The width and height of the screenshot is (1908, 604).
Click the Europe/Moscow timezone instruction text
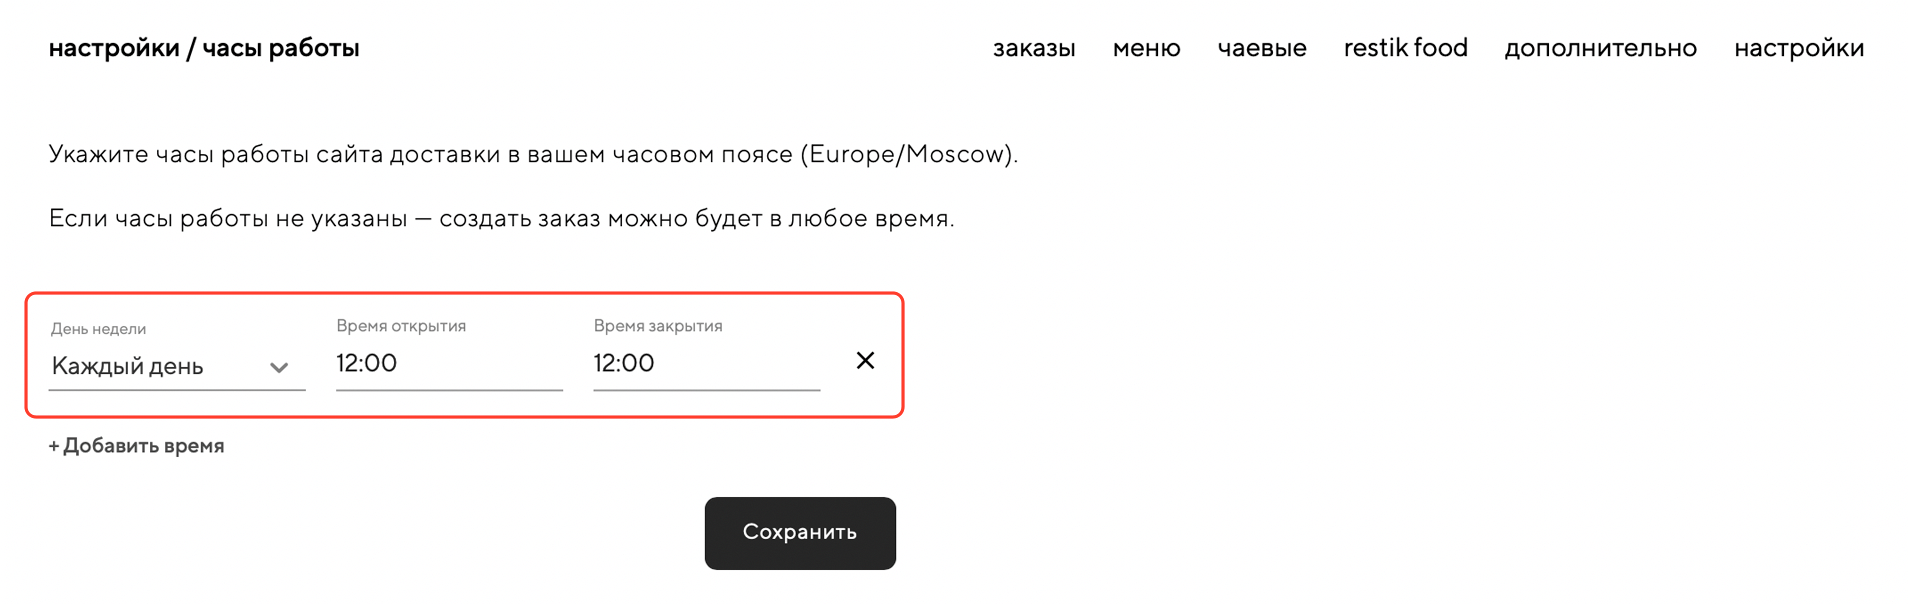533,154
